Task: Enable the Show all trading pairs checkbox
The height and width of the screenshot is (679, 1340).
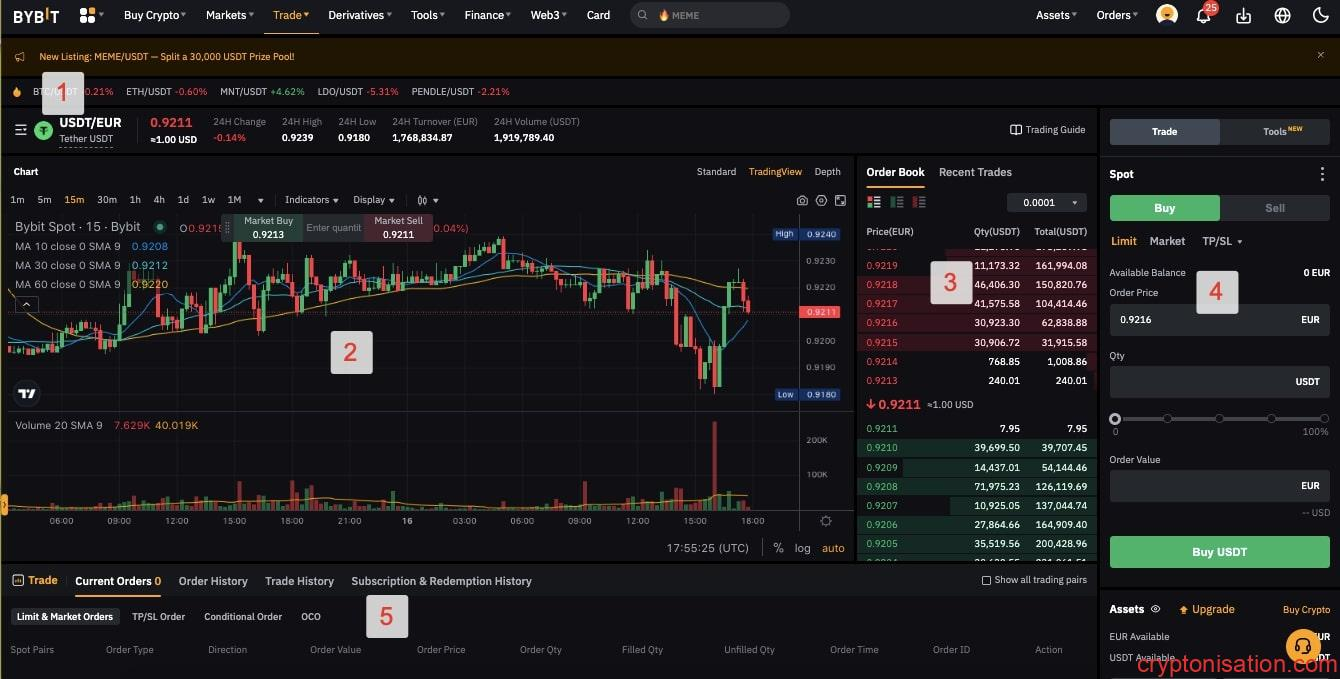Action: pyautogui.click(x=987, y=580)
